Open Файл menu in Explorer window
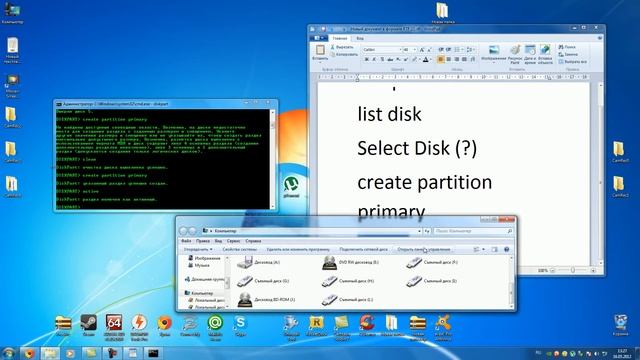 point(186,241)
